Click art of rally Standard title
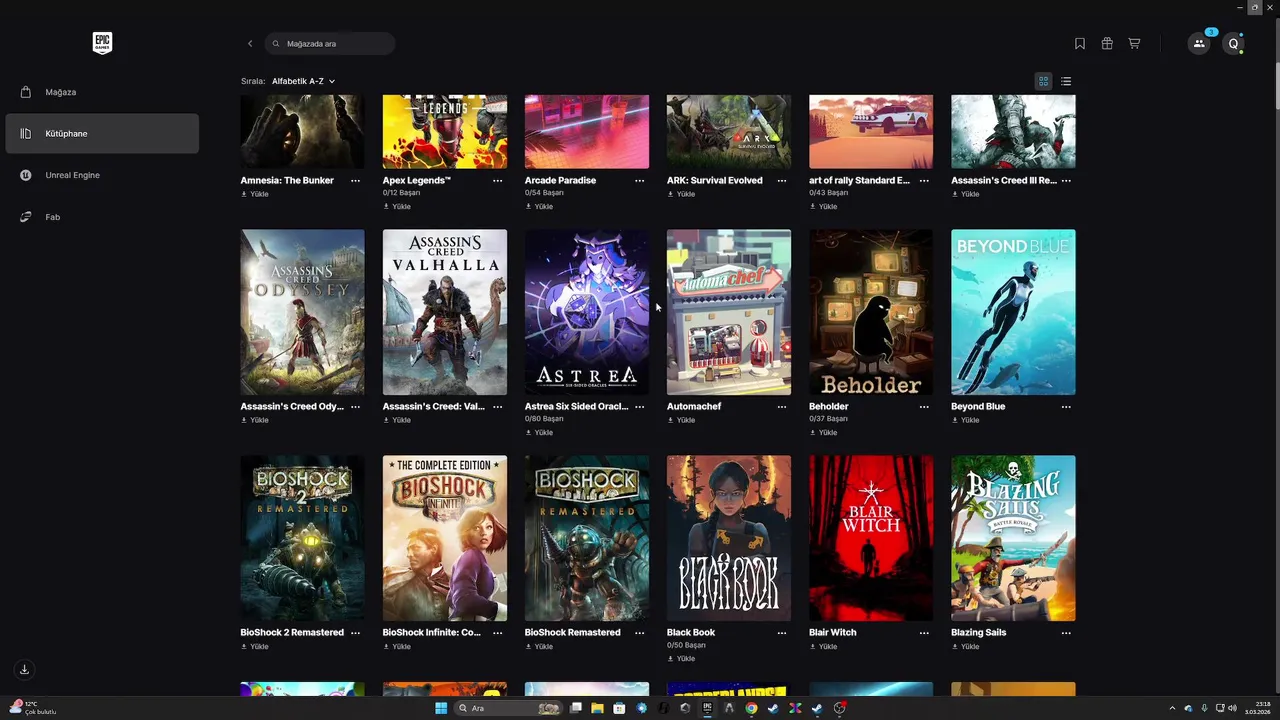This screenshot has width=1280, height=720. (860, 181)
